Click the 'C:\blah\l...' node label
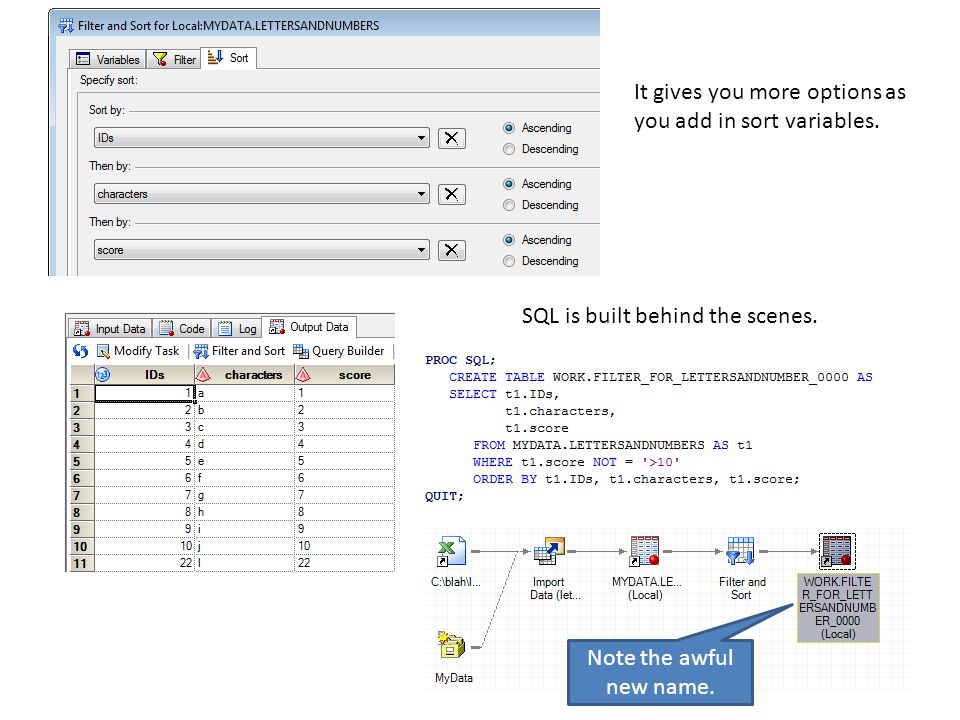Viewport: 960px width, 720px height. pos(456,582)
